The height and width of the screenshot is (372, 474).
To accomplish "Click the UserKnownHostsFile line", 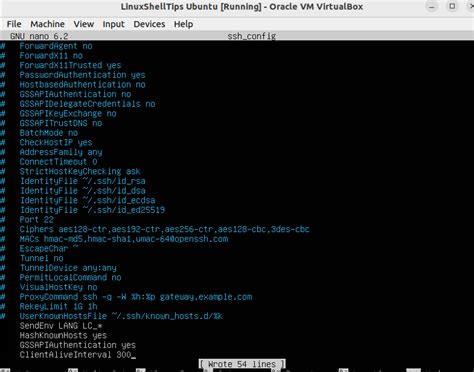I will [121, 317].
